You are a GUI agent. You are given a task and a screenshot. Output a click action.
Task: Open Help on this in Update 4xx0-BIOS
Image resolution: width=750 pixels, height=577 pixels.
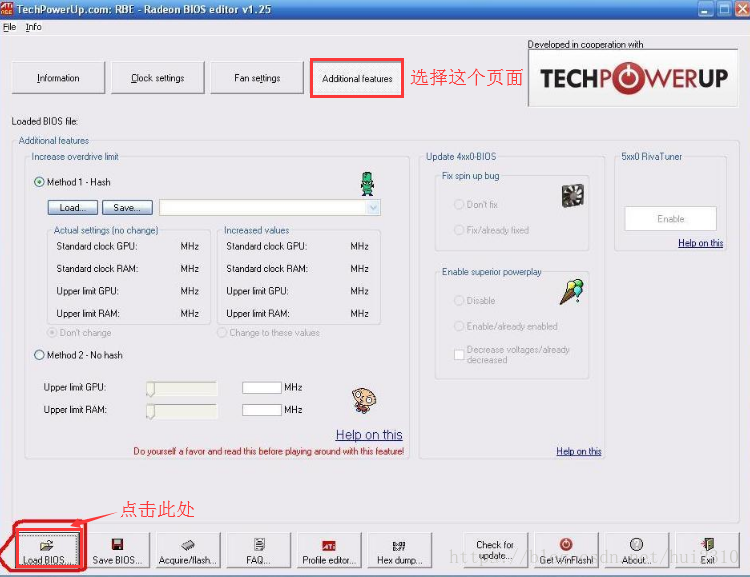coord(579,451)
